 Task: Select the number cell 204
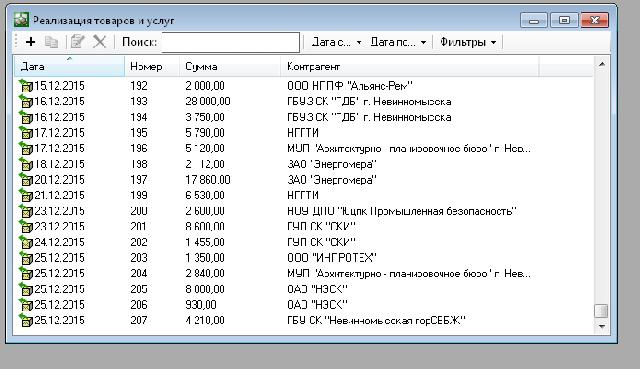point(139,273)
